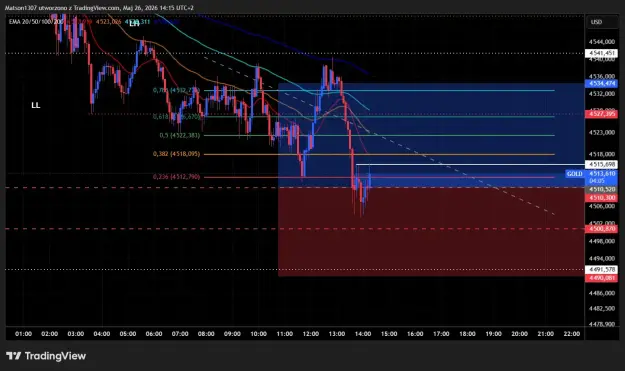Click the 18:00 time axis label
Viewport: 625px width, 371px height.
467,334
